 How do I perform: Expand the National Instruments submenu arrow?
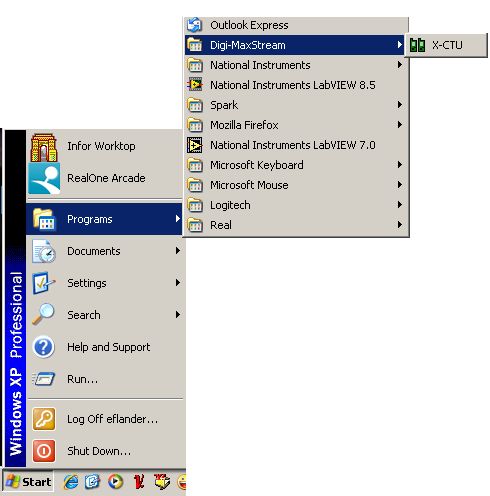click(399, 65)
